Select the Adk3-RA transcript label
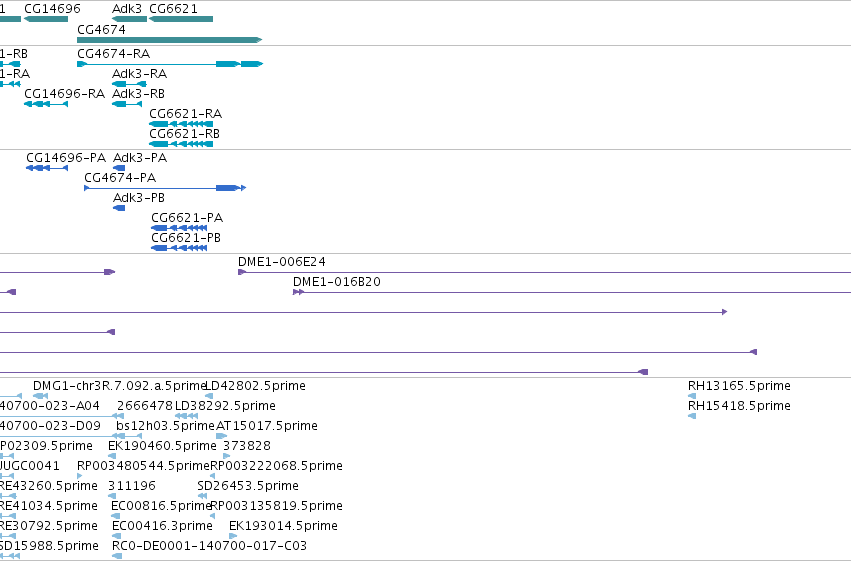Viewport: 851px width, 561px height. 139,74
